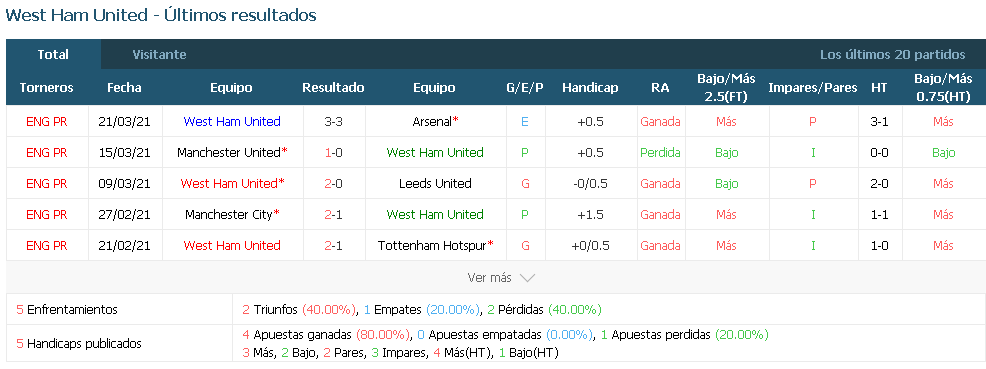This screenshot has height=369, width=986.
Task: Select the Total tab
Action: (x=53, y=55)
